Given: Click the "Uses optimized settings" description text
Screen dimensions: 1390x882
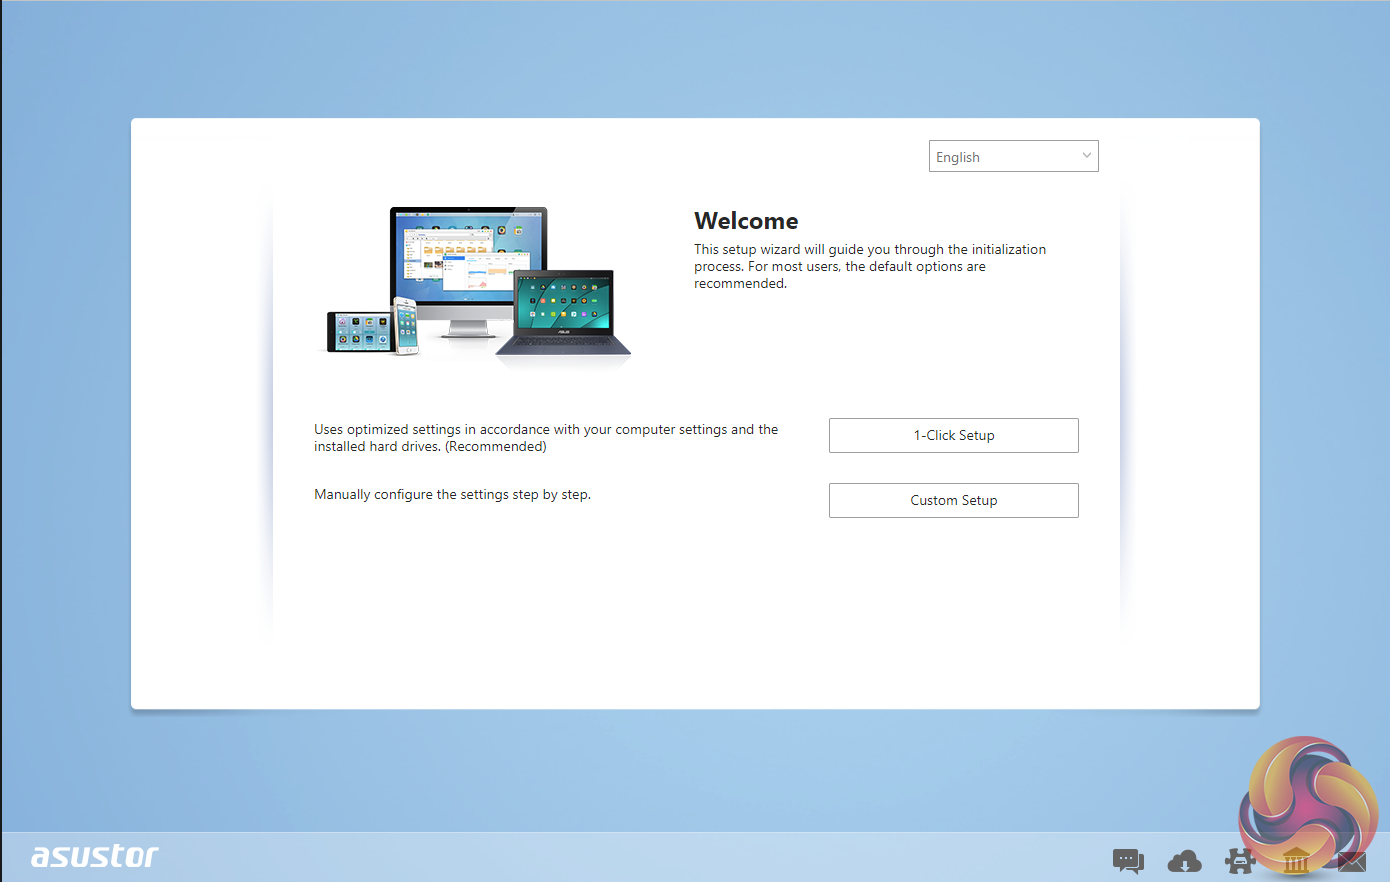Looking at the screenshot, I should point(546,438).
